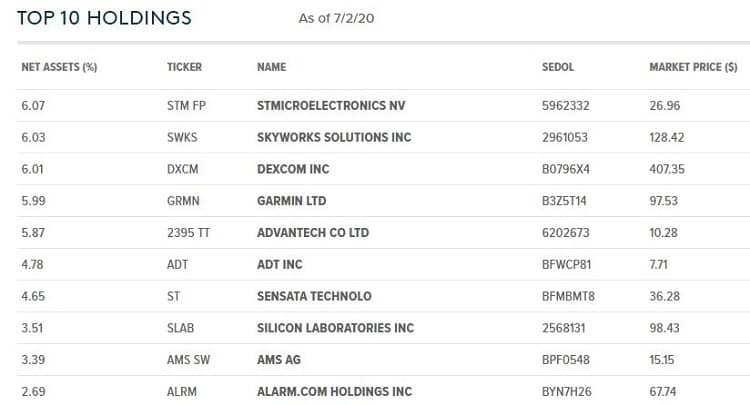This screenshot has height=405, width=750.
Task: Sort by TICKER column header
Action: pos(184,67)
